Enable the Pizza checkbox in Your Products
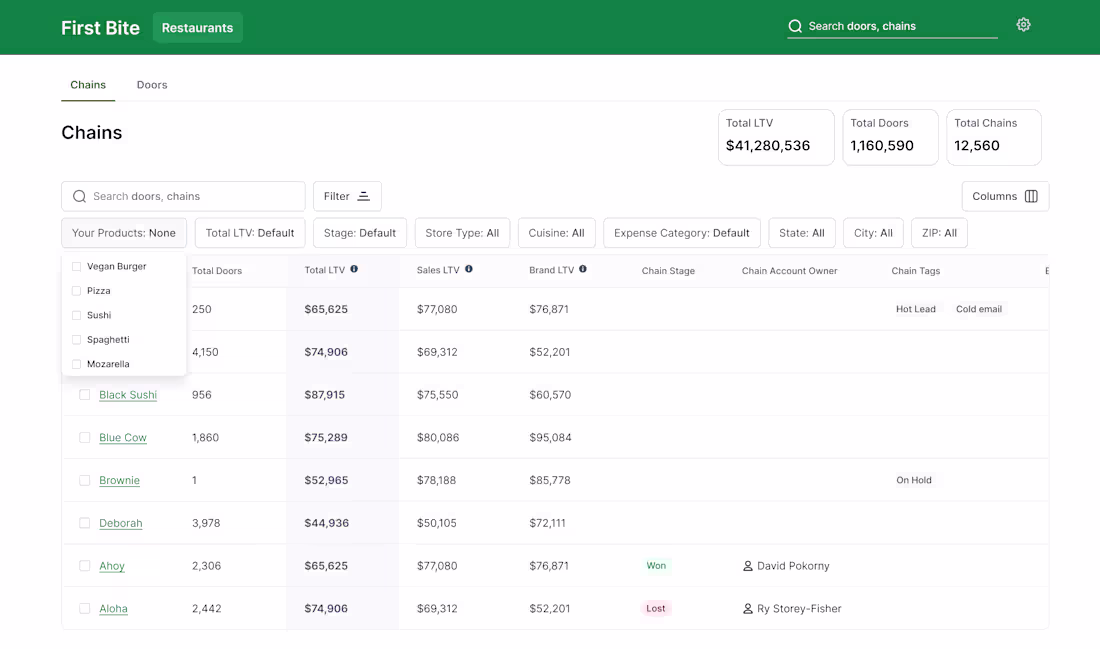 pos(76,291)
